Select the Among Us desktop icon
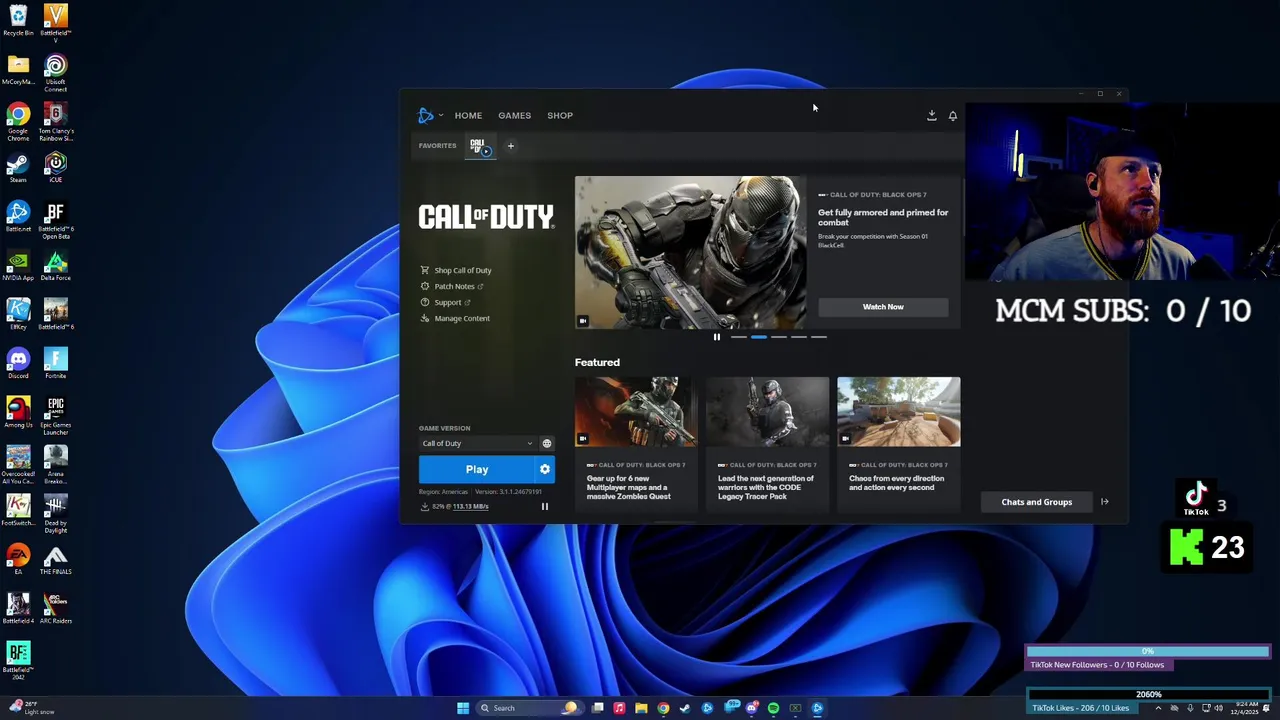This screenshot has height=720, width=1280. point(18,412)
